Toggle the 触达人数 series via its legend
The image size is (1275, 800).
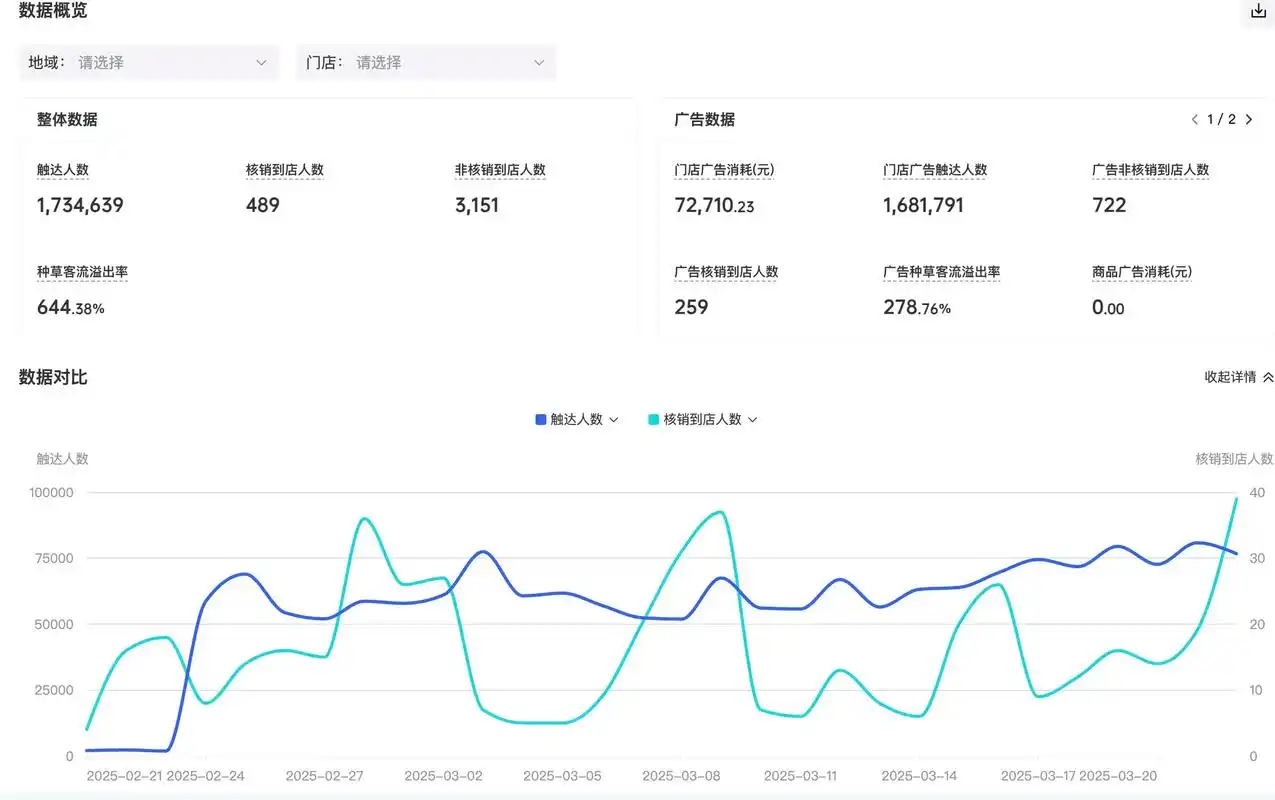coord(575,419)
